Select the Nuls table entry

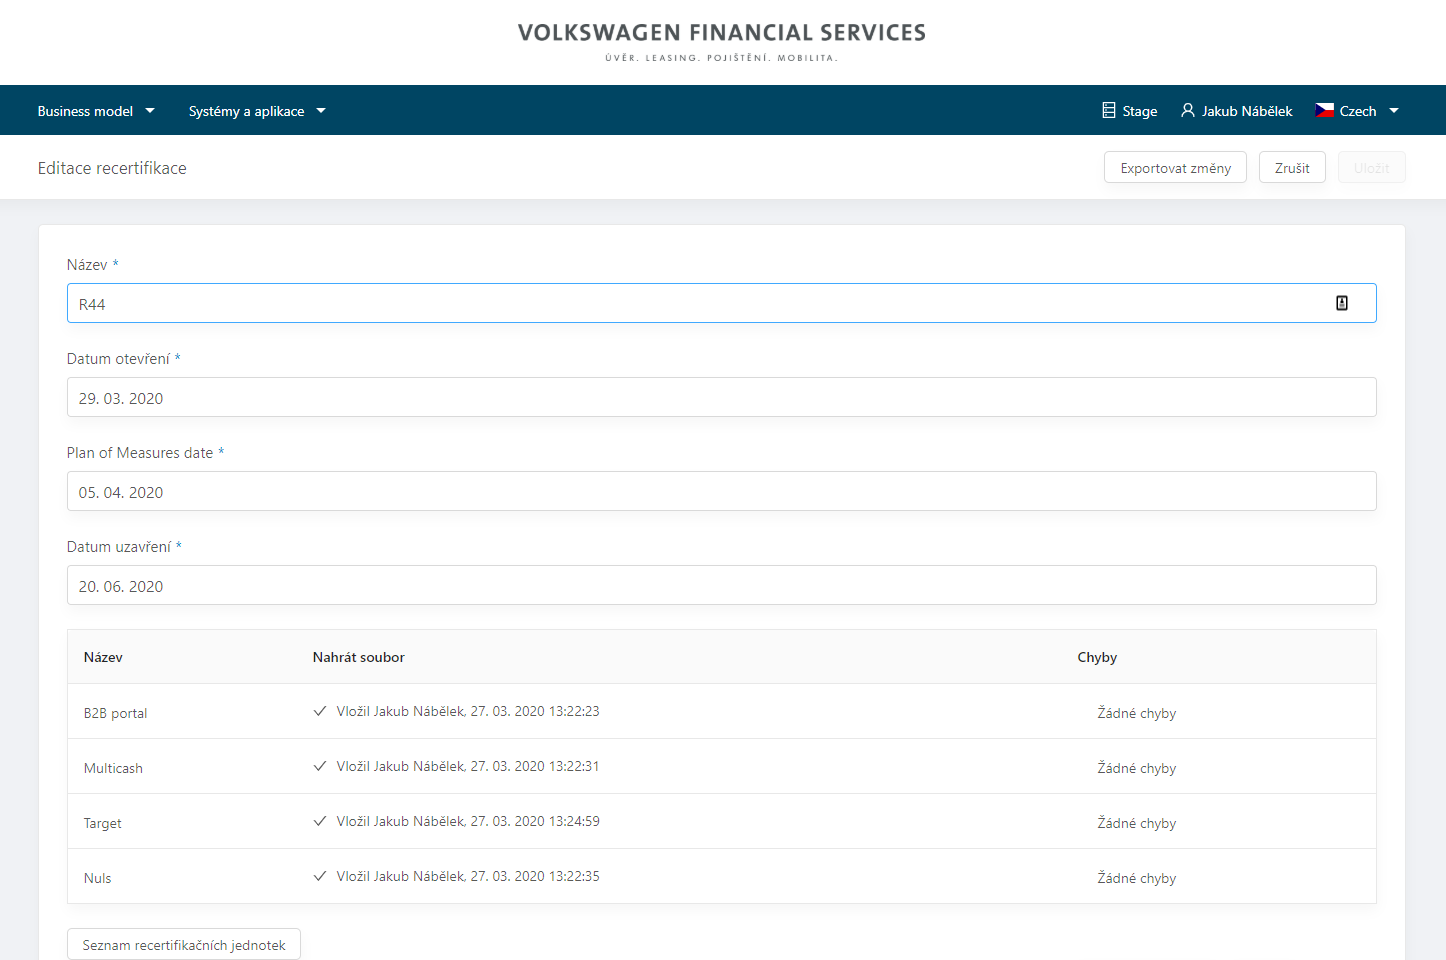click(97, 877)
